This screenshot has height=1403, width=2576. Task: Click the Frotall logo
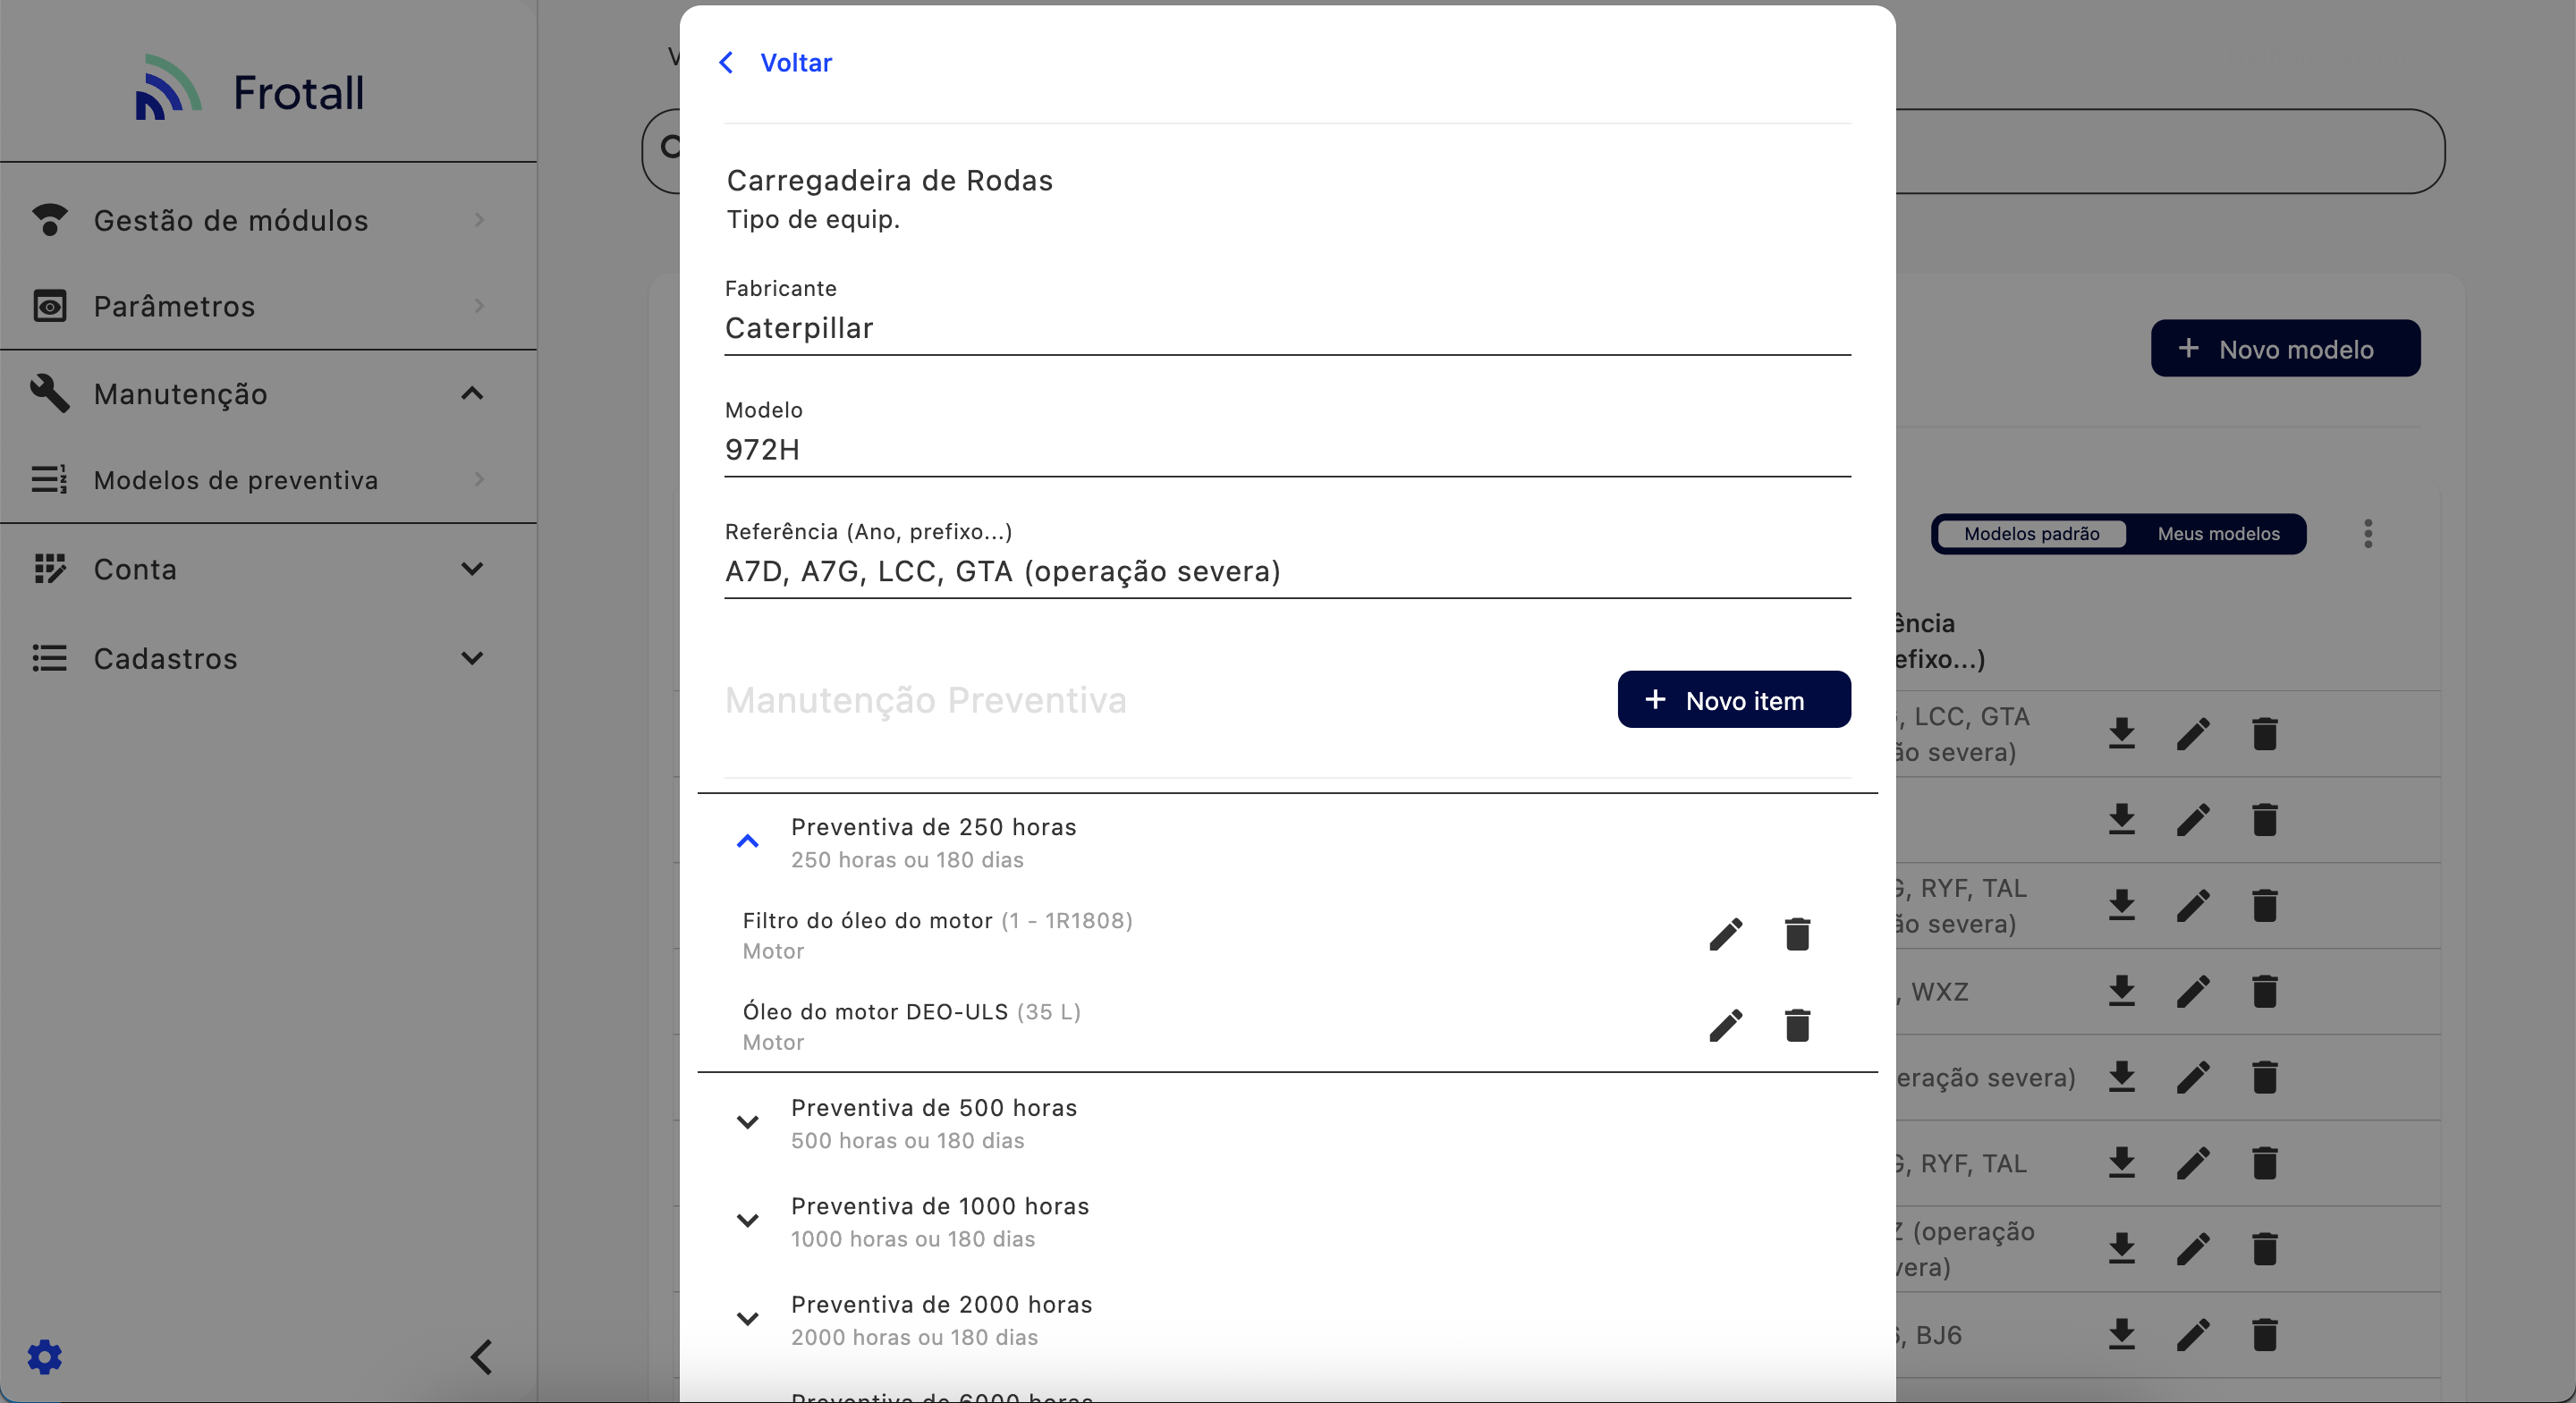click(x=250, y=88)
